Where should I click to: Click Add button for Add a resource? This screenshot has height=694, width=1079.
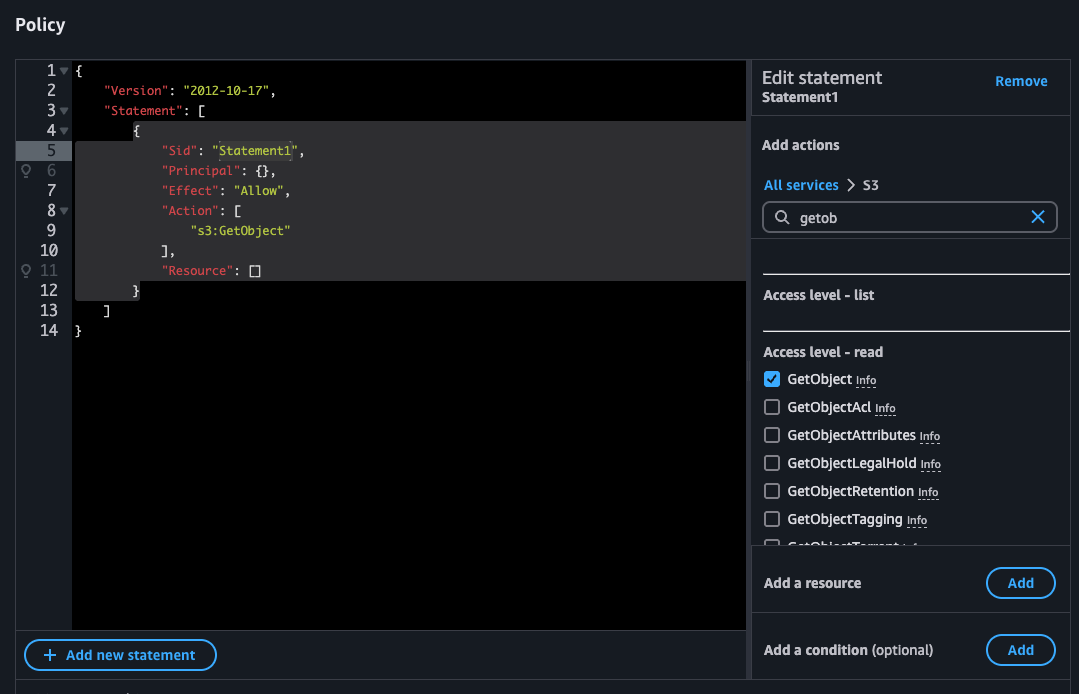pos(1021,583)
